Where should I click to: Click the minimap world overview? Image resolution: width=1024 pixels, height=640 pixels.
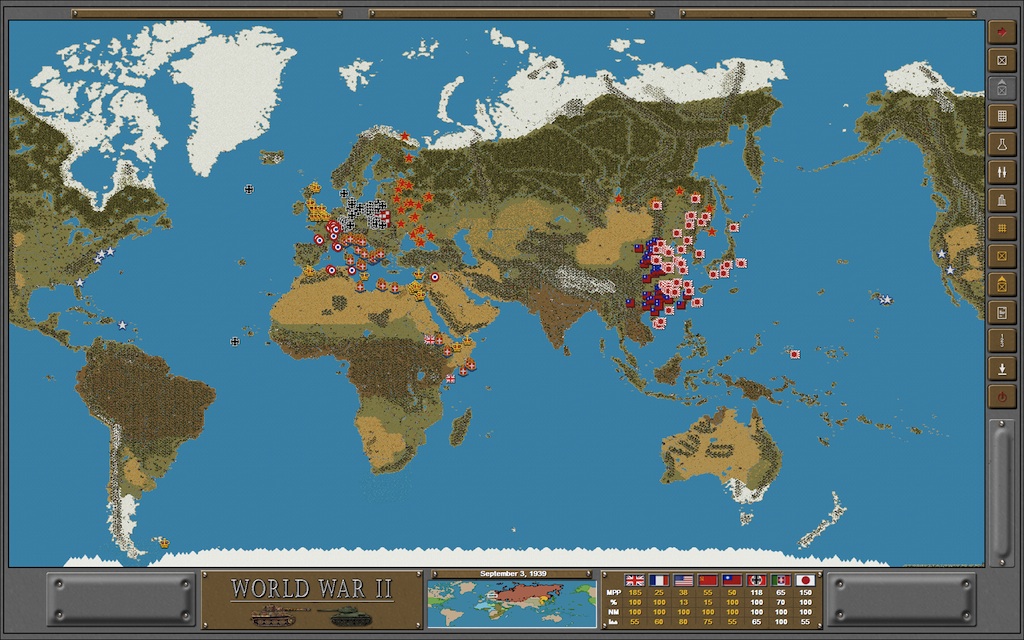(512, 604)
